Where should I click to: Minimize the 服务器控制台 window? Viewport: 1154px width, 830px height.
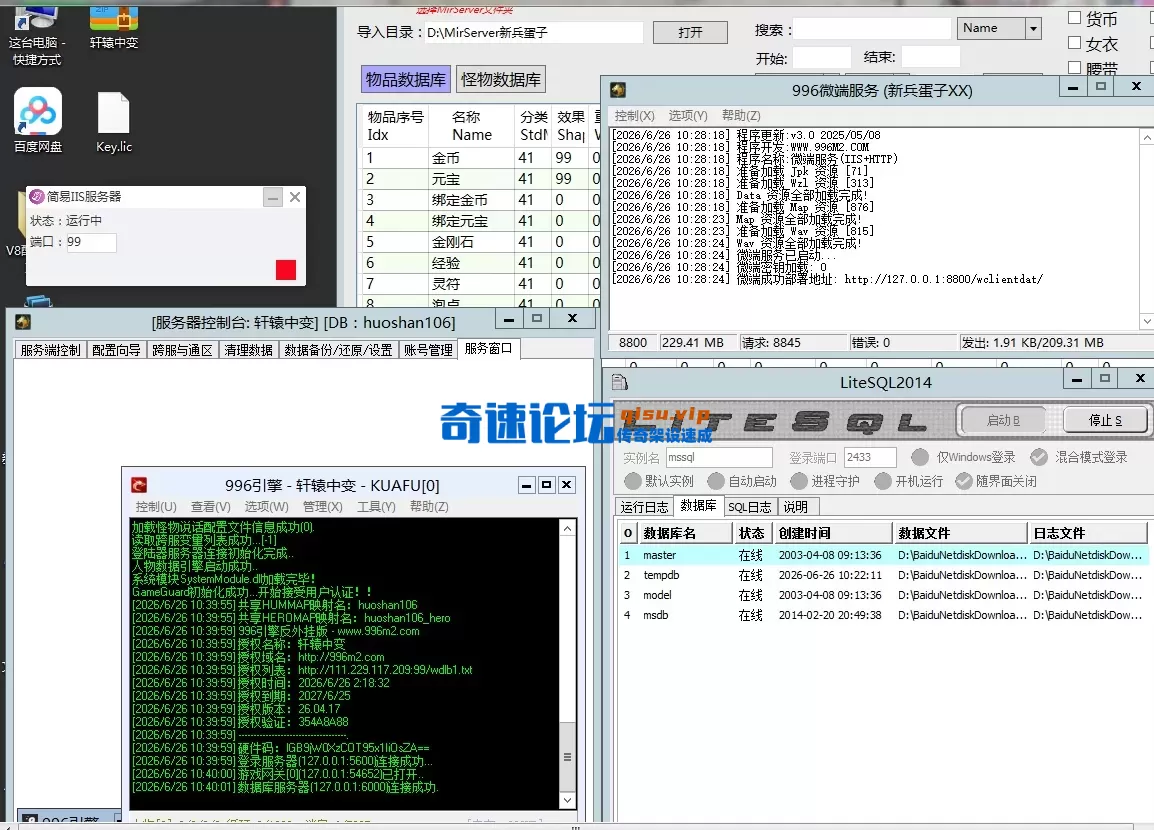[509, 319]
